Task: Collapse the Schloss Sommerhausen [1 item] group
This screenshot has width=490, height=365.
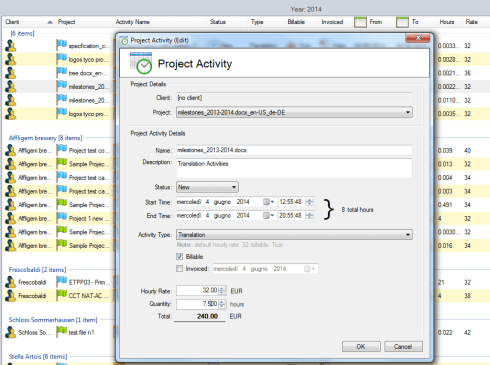Action: click(53, 320)
